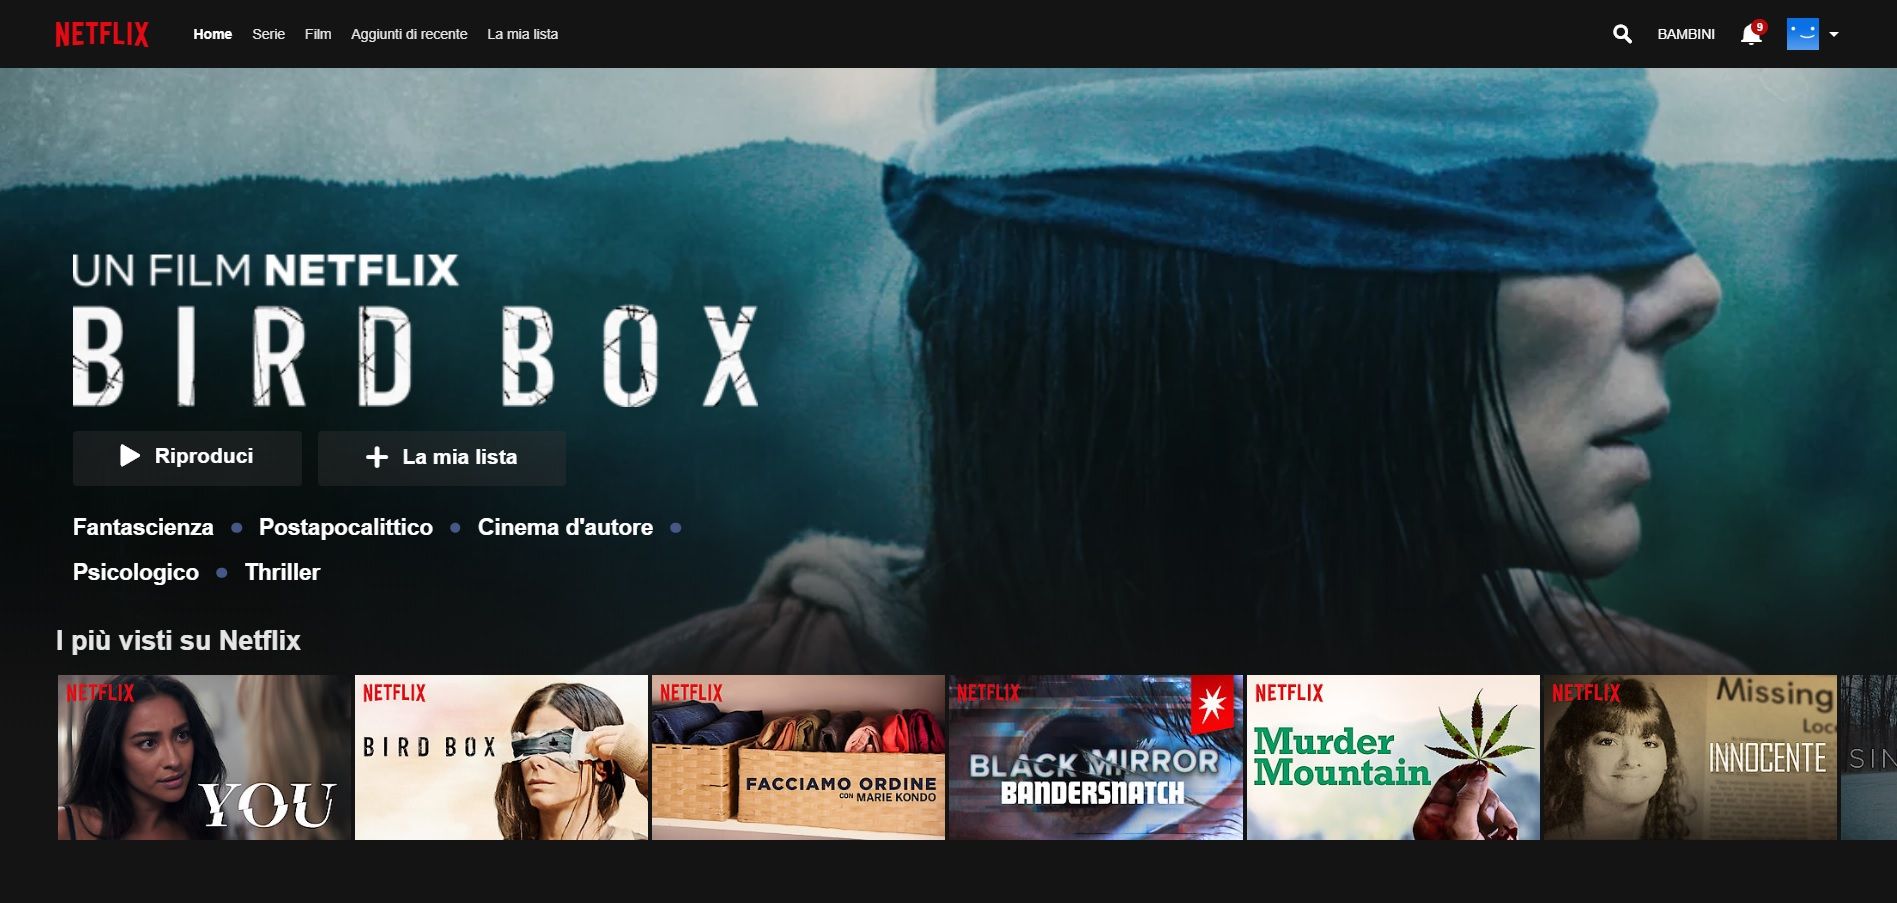Go to the Home tab

[x=212, y=34]
